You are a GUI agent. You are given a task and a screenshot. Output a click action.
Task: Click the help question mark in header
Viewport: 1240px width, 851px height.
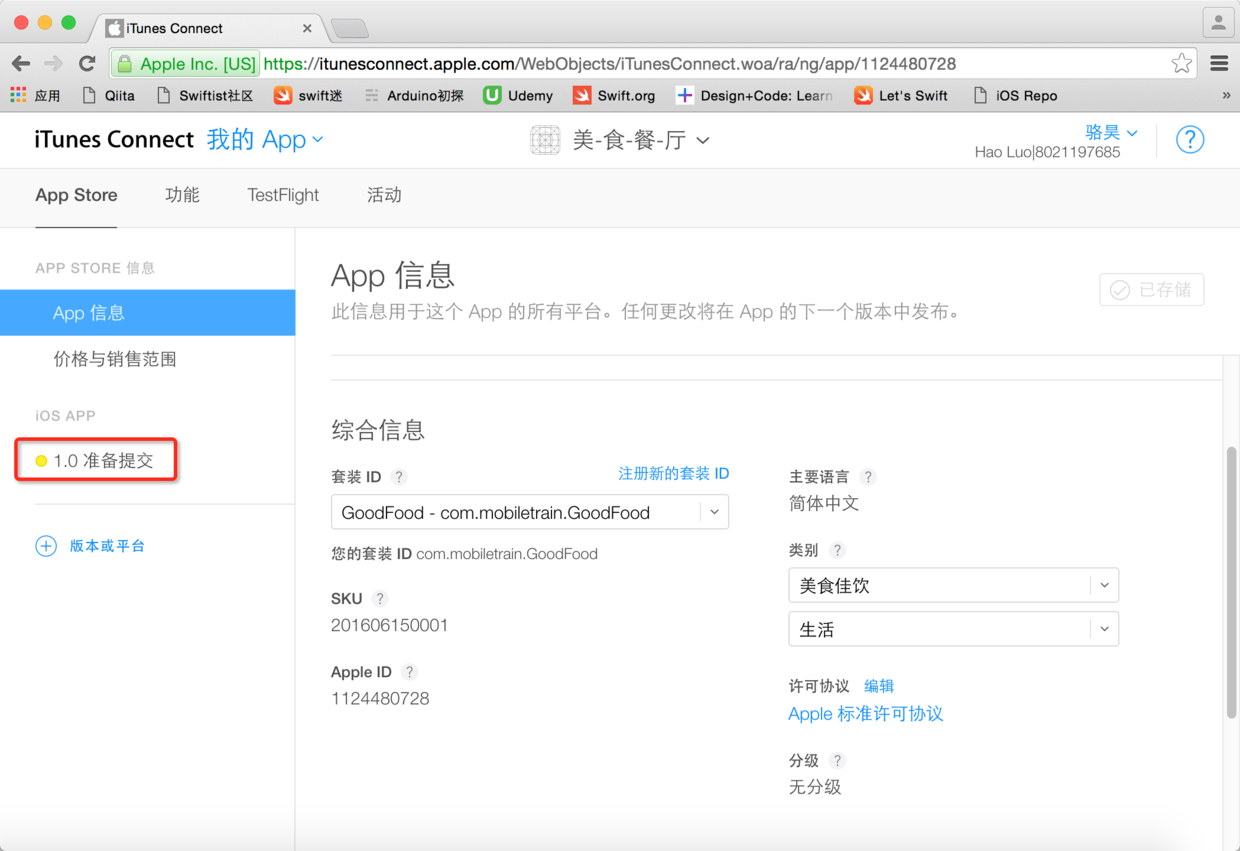[x=1190, y=140]
